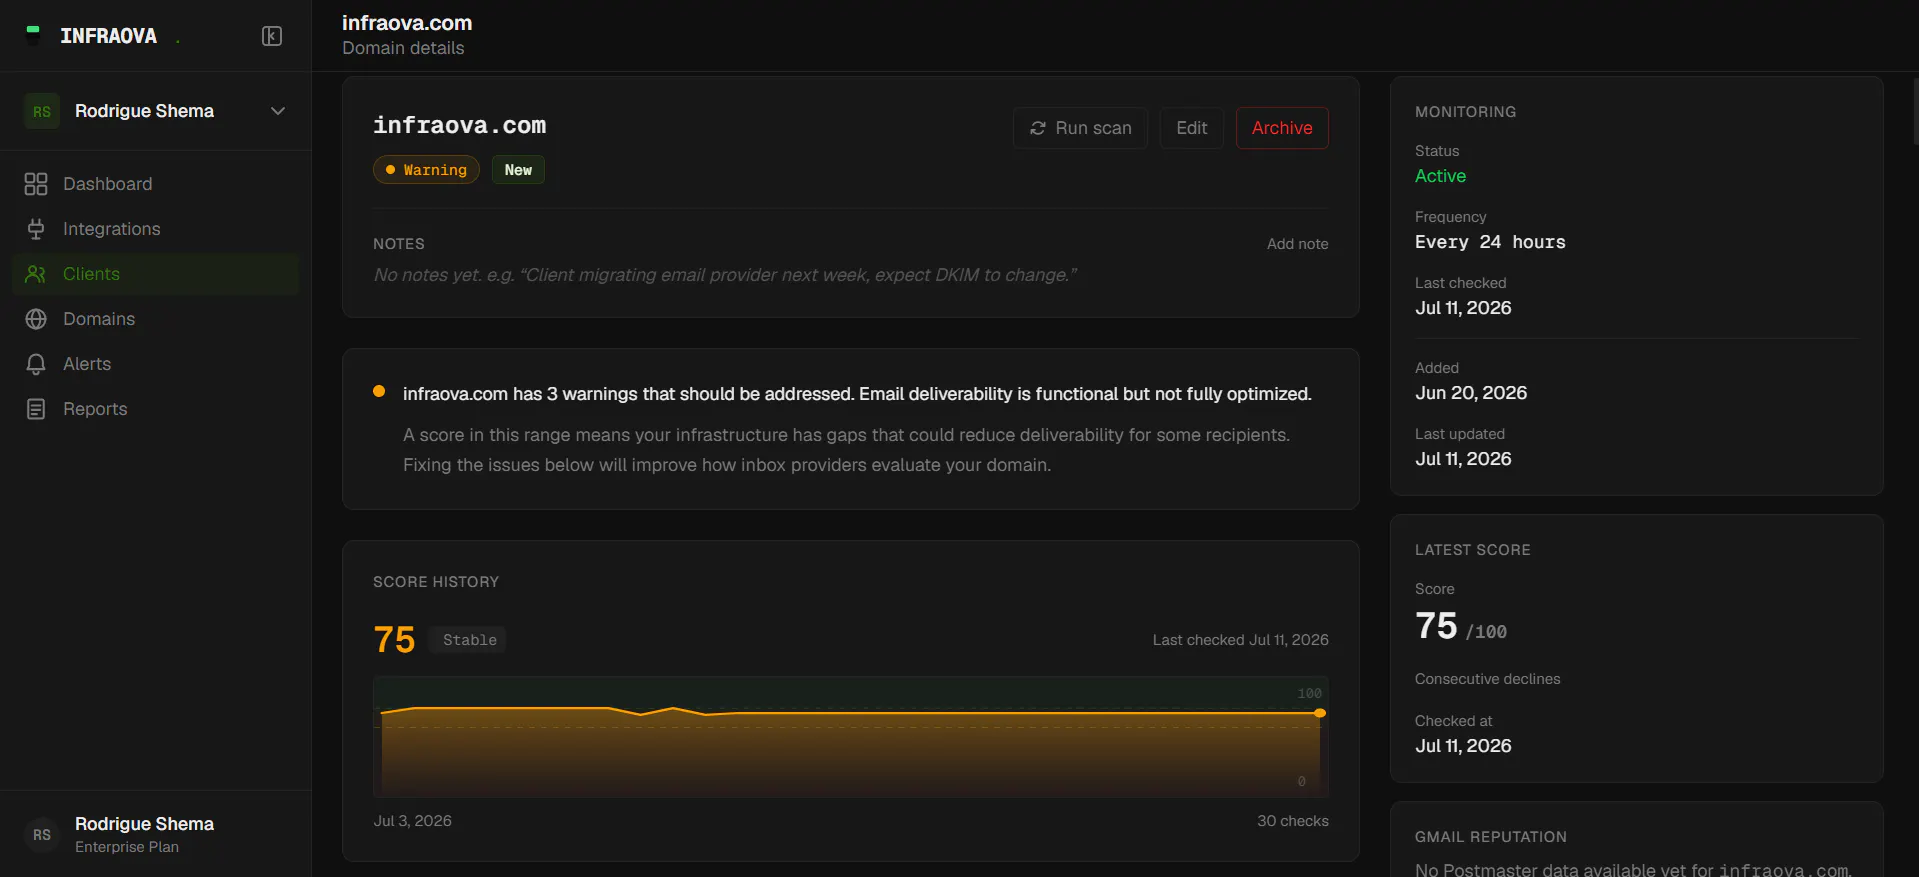The width and height of the screenshot is (1919, 877).
Task: Open user profile at sidebar bottom
Action: pos(155,834)
